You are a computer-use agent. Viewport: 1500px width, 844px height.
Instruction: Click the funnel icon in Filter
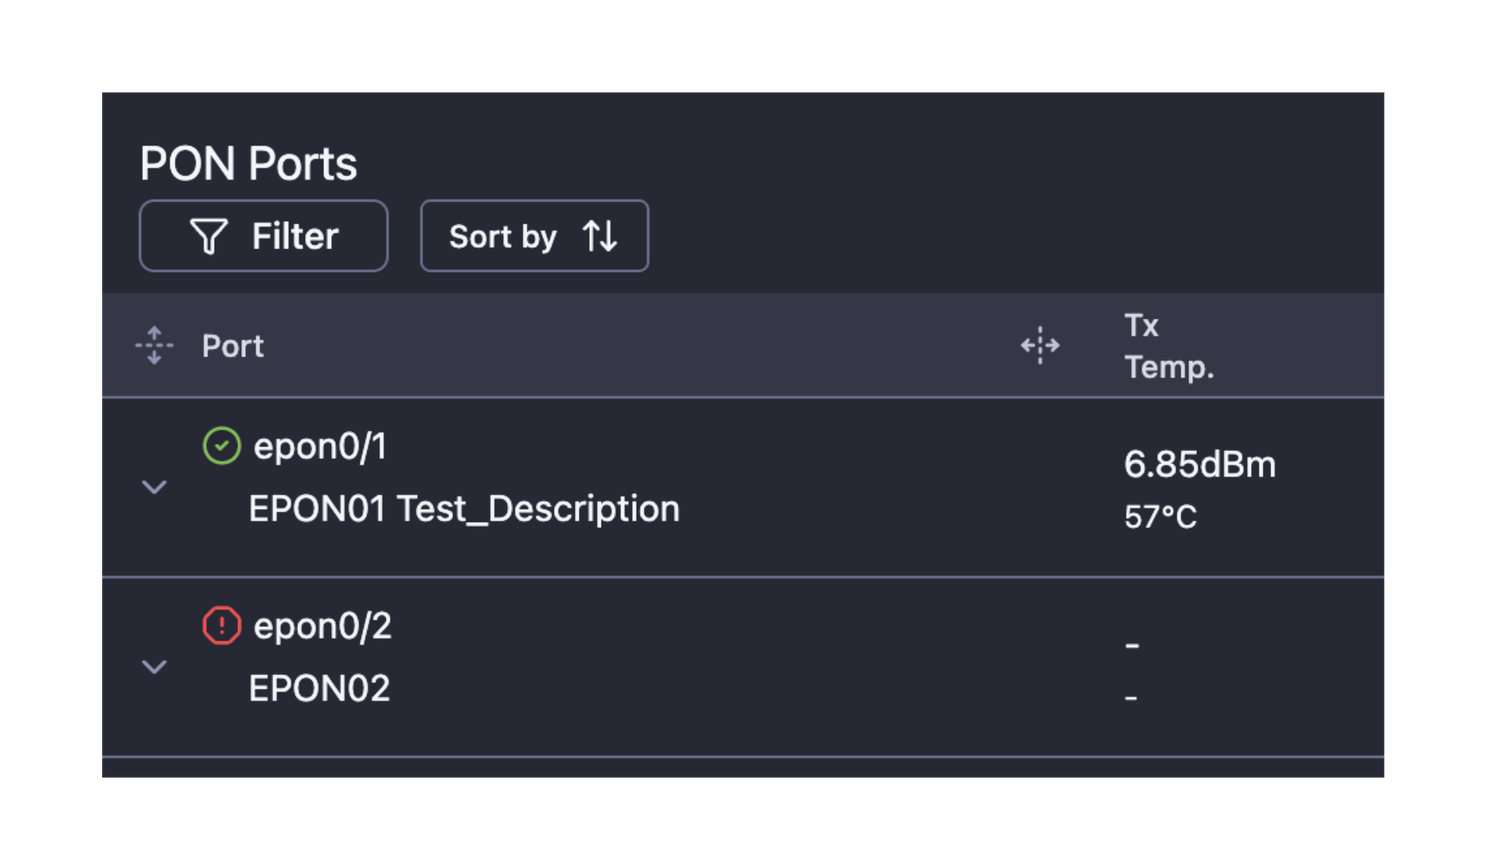(209, 237)
